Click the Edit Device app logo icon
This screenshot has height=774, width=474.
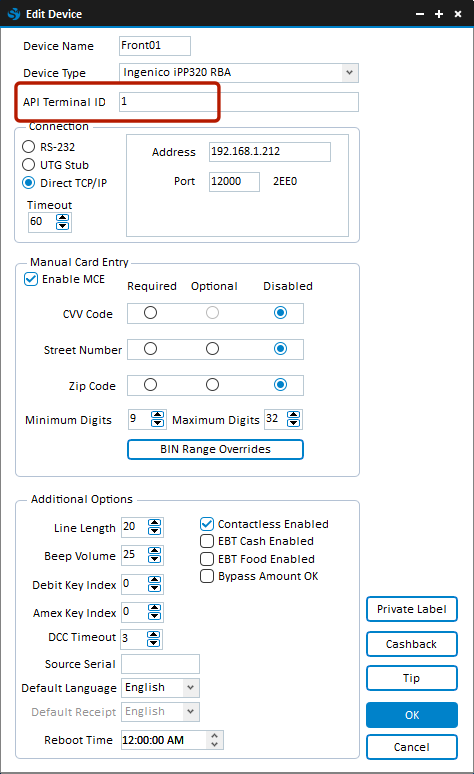pos(14,14)
